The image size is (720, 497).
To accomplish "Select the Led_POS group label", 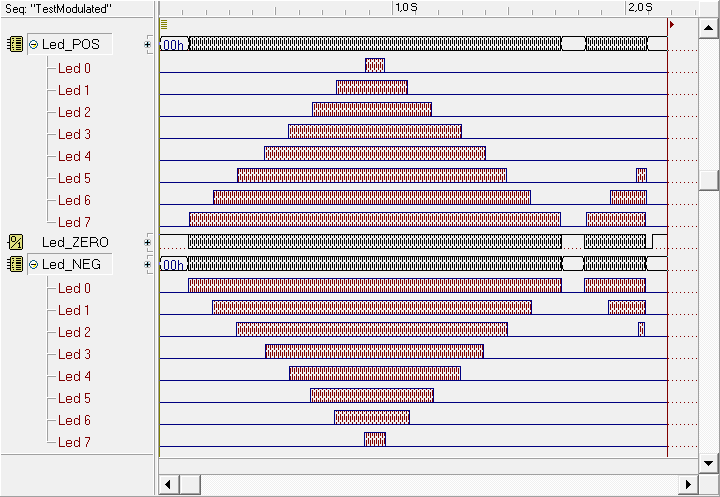I will [71, 45].
